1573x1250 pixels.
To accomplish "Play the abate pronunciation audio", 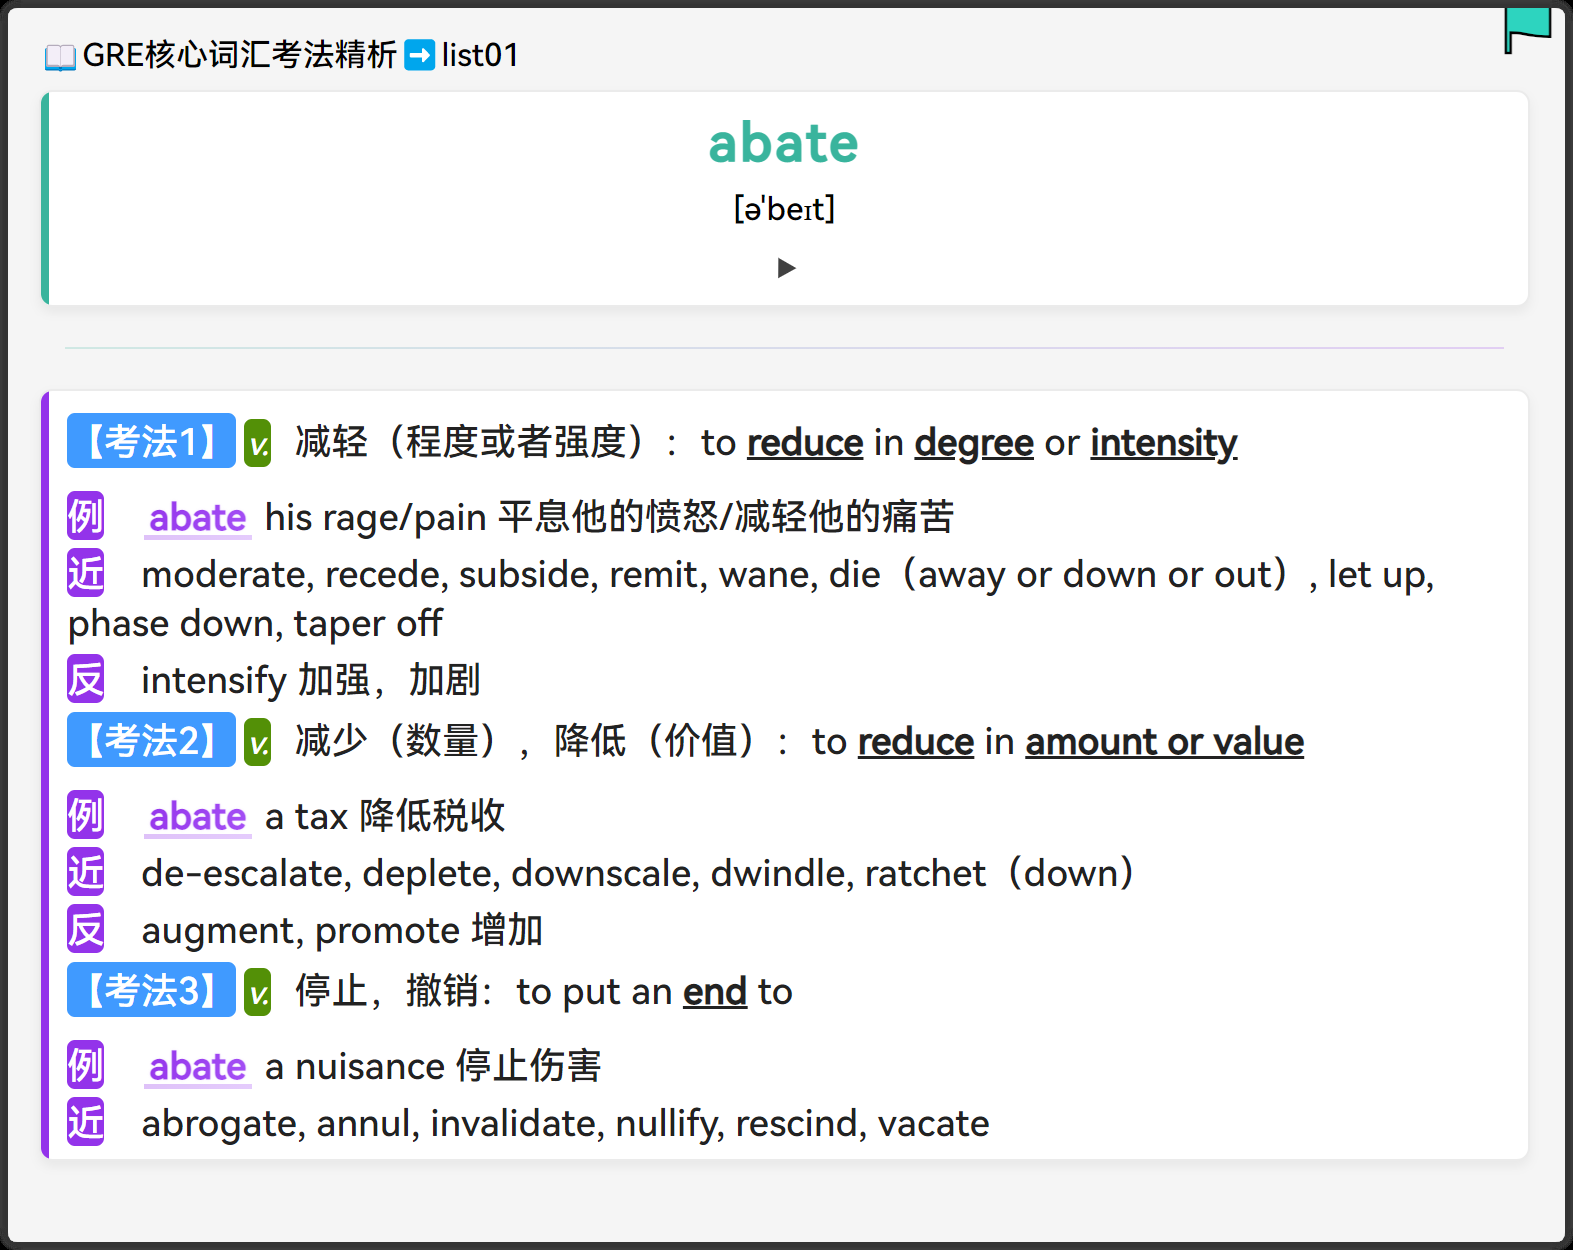I will [x=786, y=268].
